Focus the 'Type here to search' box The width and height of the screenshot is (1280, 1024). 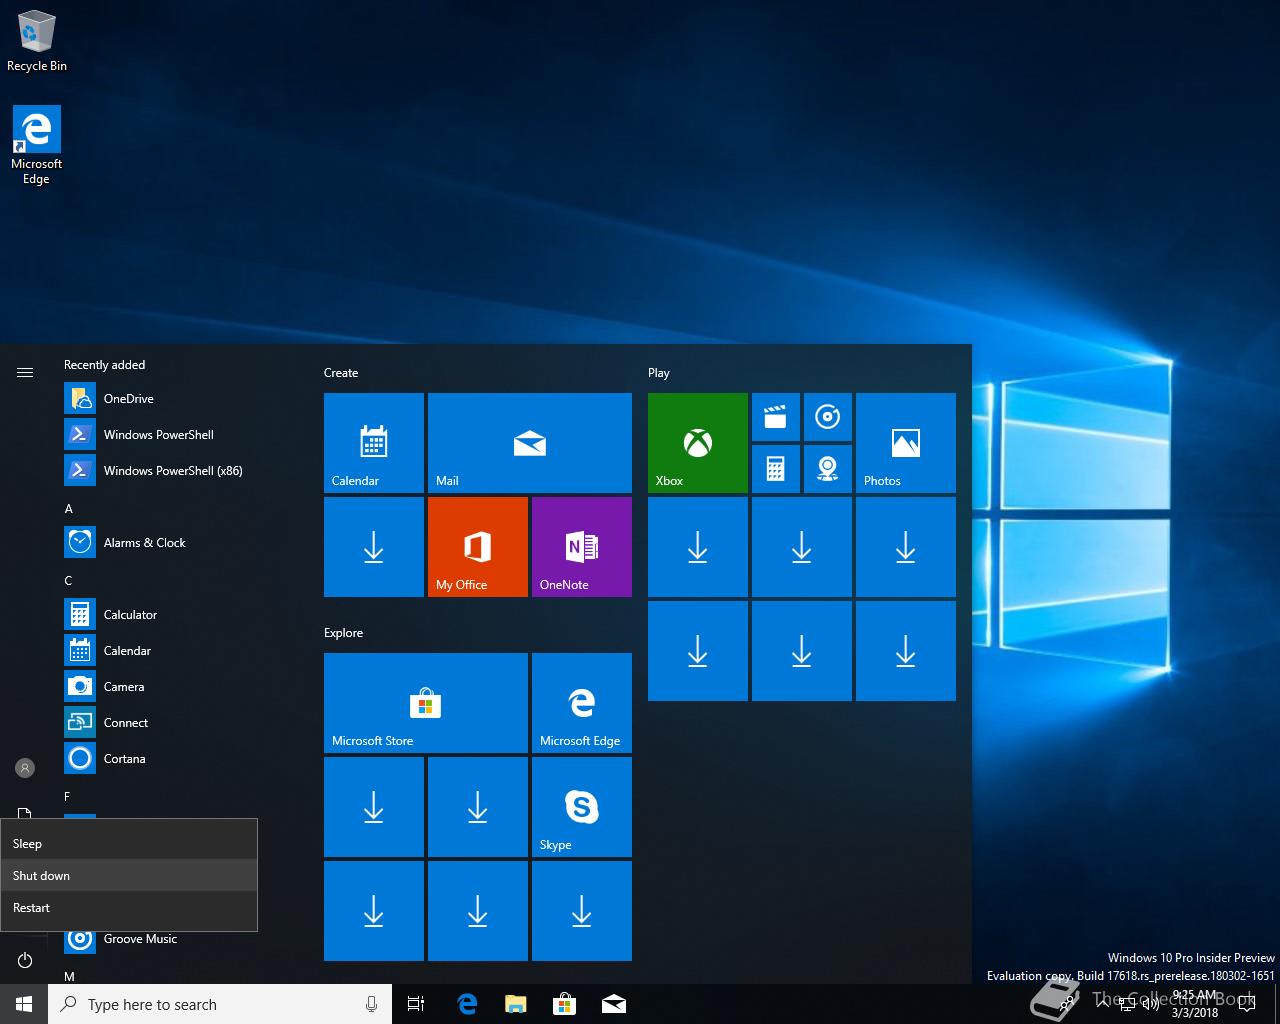220,1004
